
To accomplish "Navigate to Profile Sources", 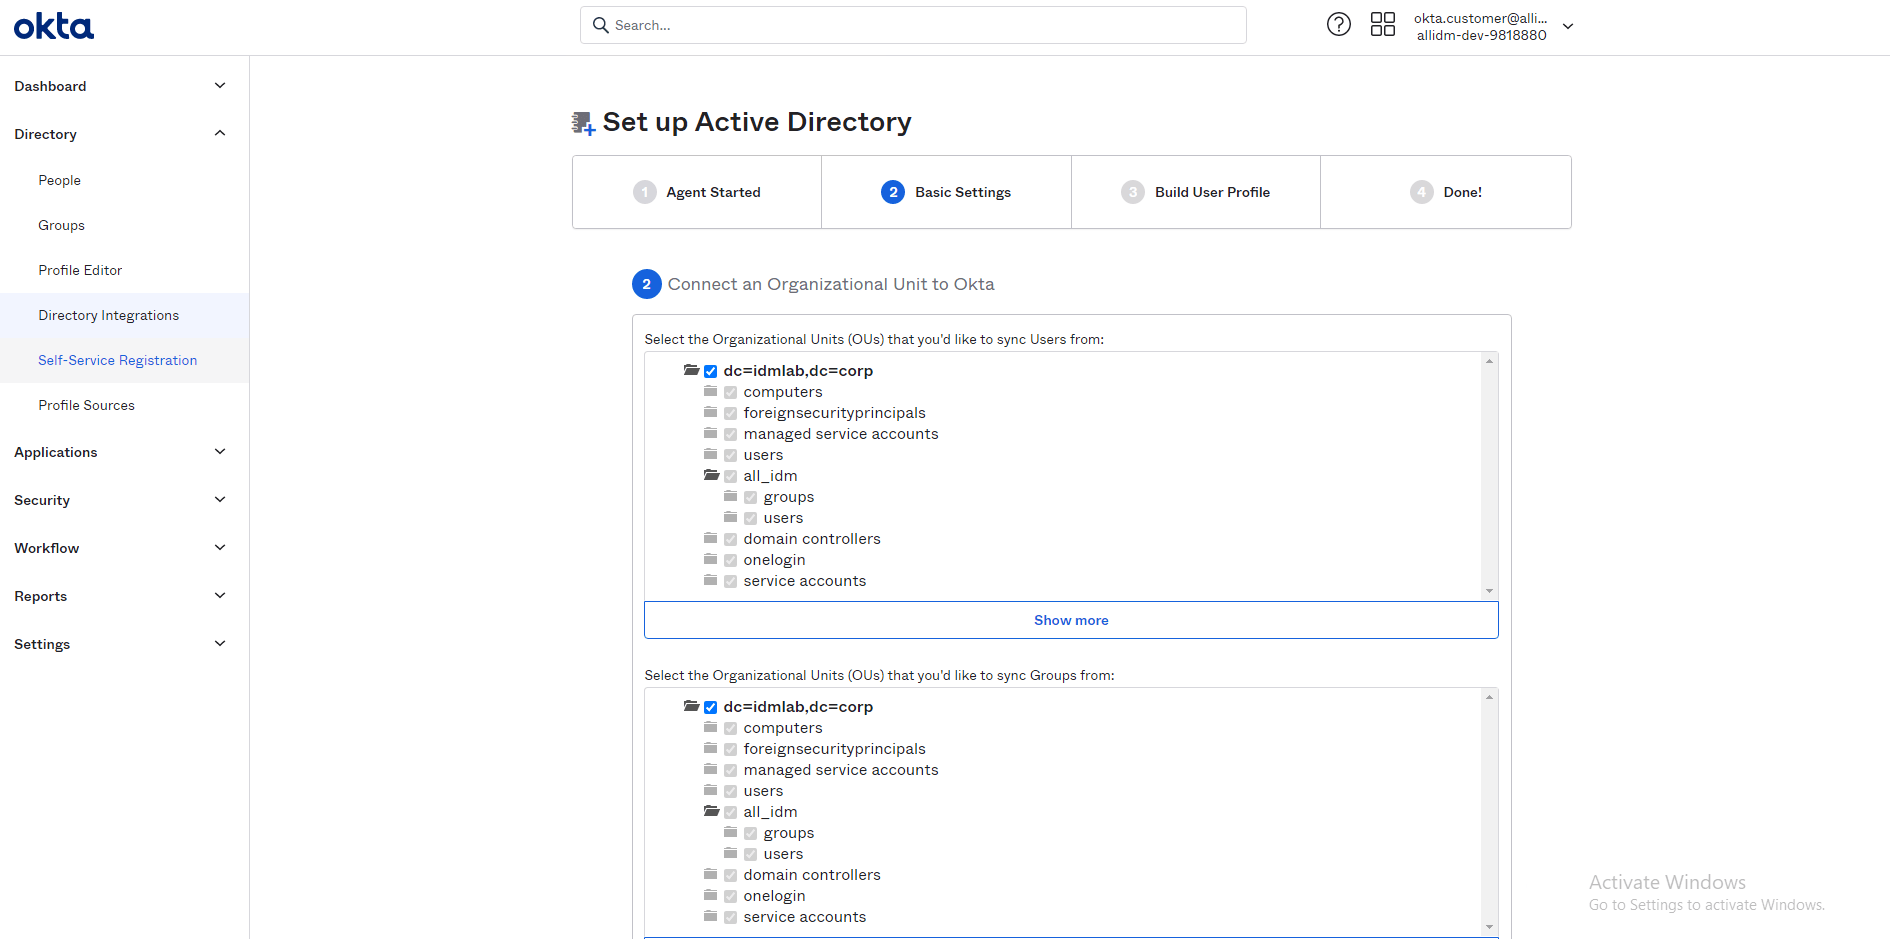I will pyautogui.click(x=87, y=405).
